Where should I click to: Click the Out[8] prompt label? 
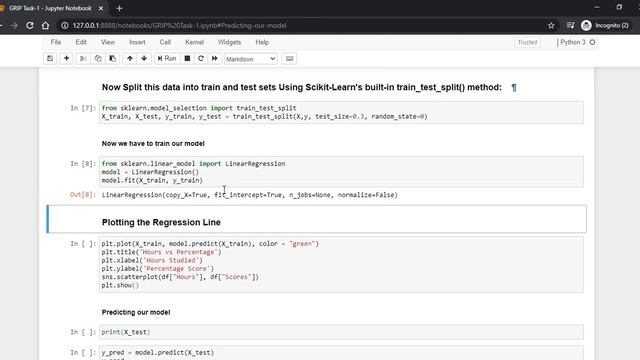[x=83, y=195]
